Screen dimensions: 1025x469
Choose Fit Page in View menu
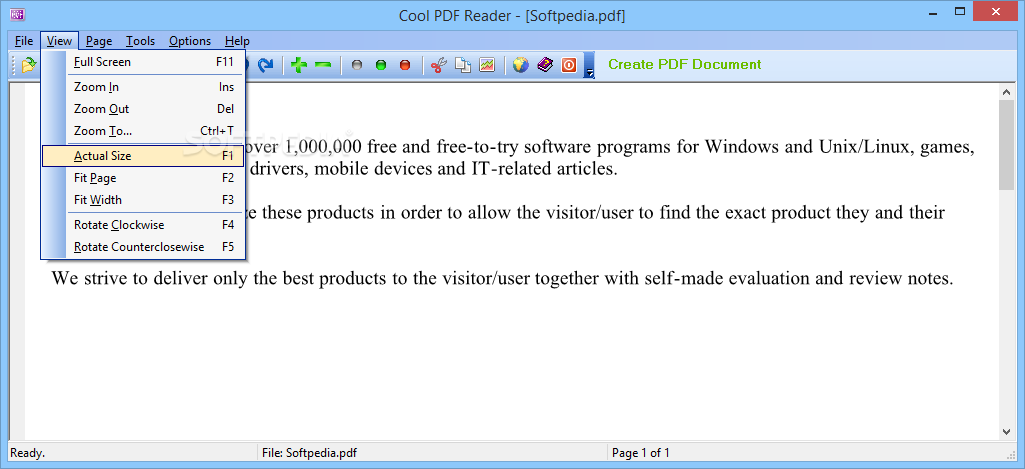pyautogui.click(x=143, y=178)
